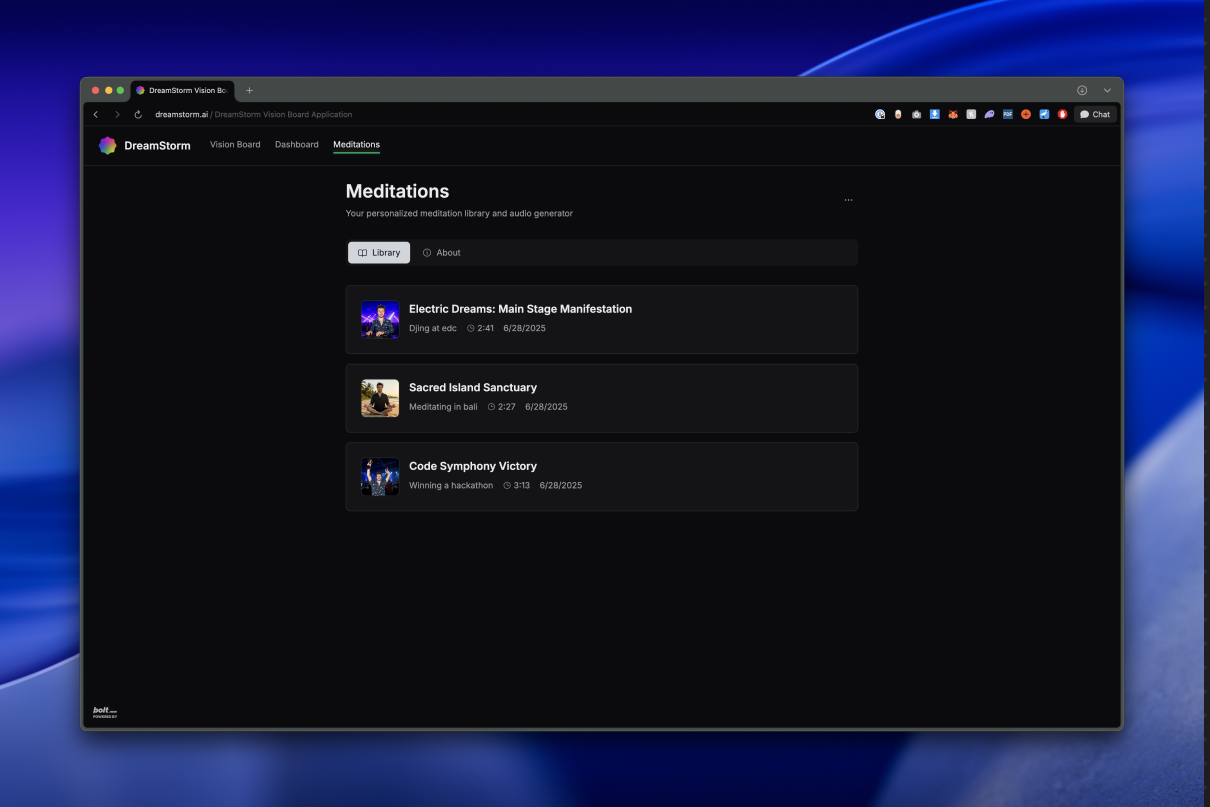
Task: Reload the page with refresh icon
Action: coord(138,114)
